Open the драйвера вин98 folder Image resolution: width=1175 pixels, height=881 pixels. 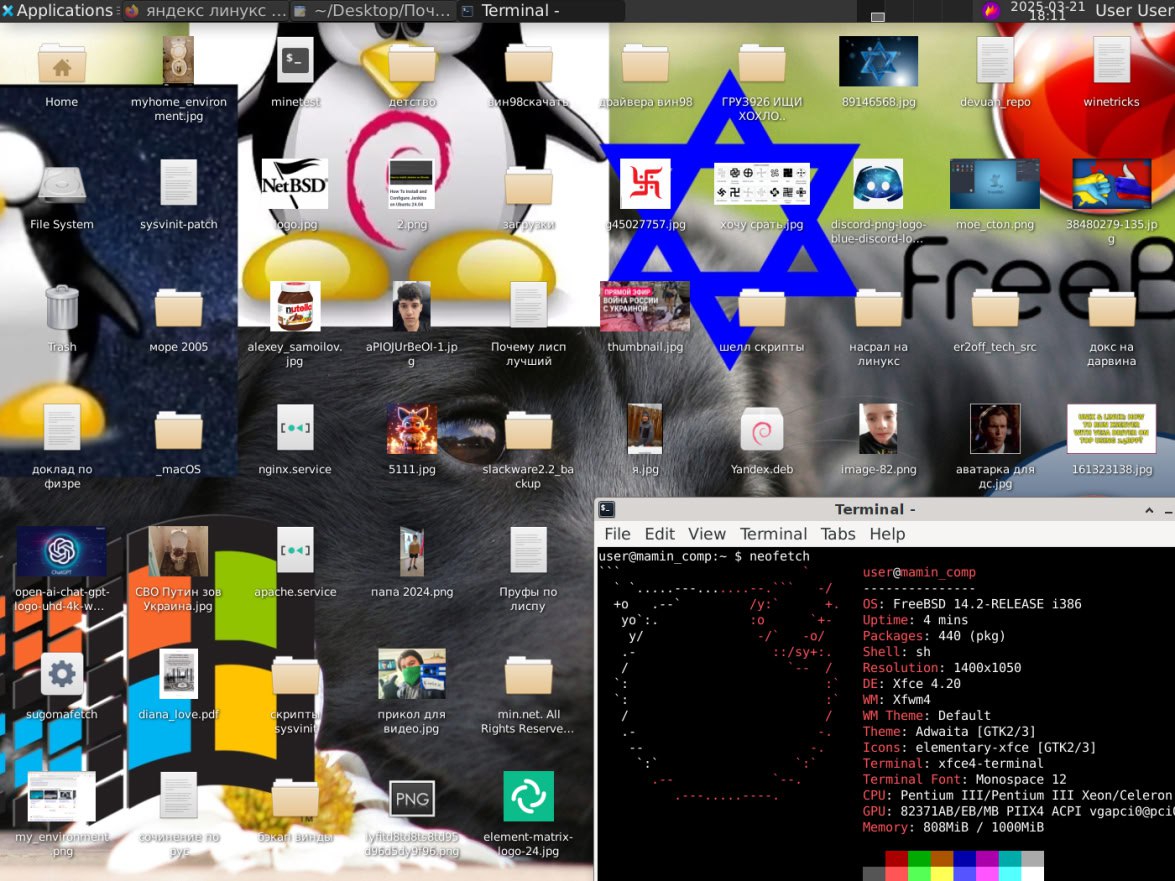(645, 63)
